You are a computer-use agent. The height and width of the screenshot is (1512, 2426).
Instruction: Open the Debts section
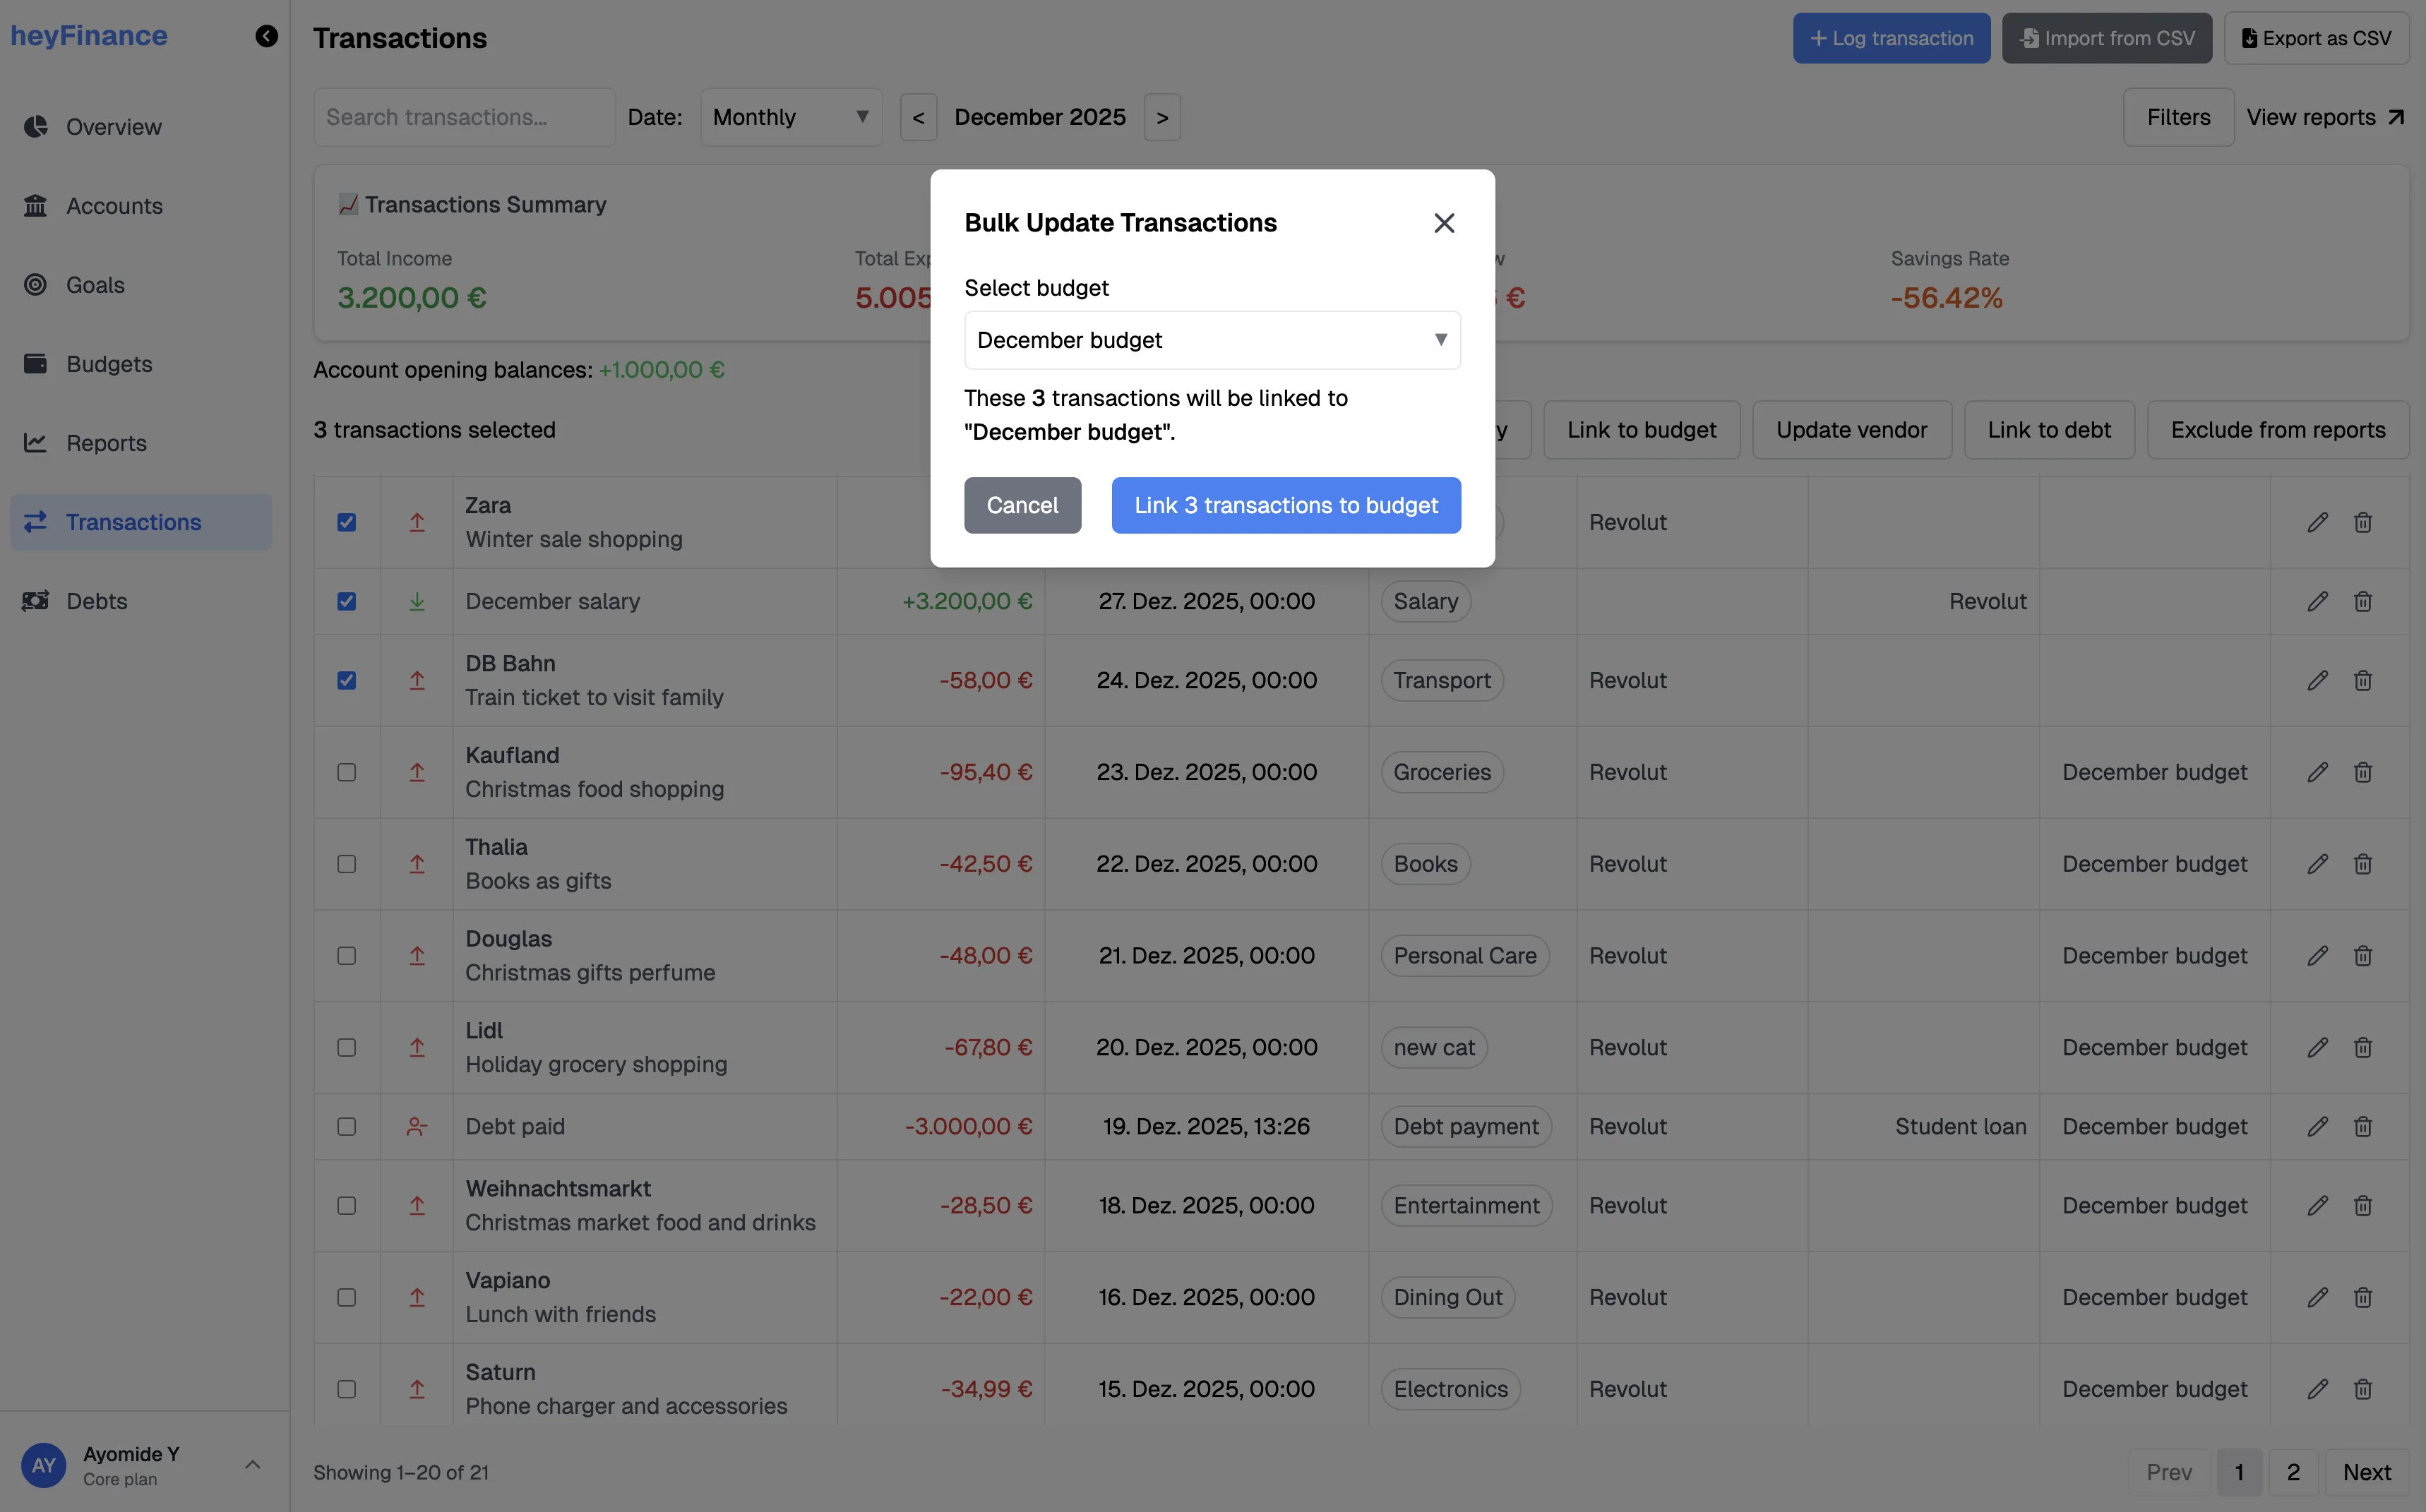click(x=97, y=600)
